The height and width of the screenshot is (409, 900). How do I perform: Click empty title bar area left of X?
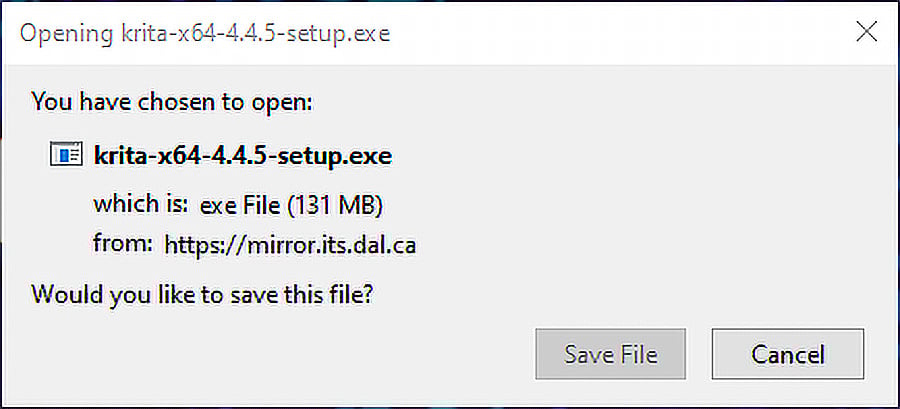(x=620, y=33)
